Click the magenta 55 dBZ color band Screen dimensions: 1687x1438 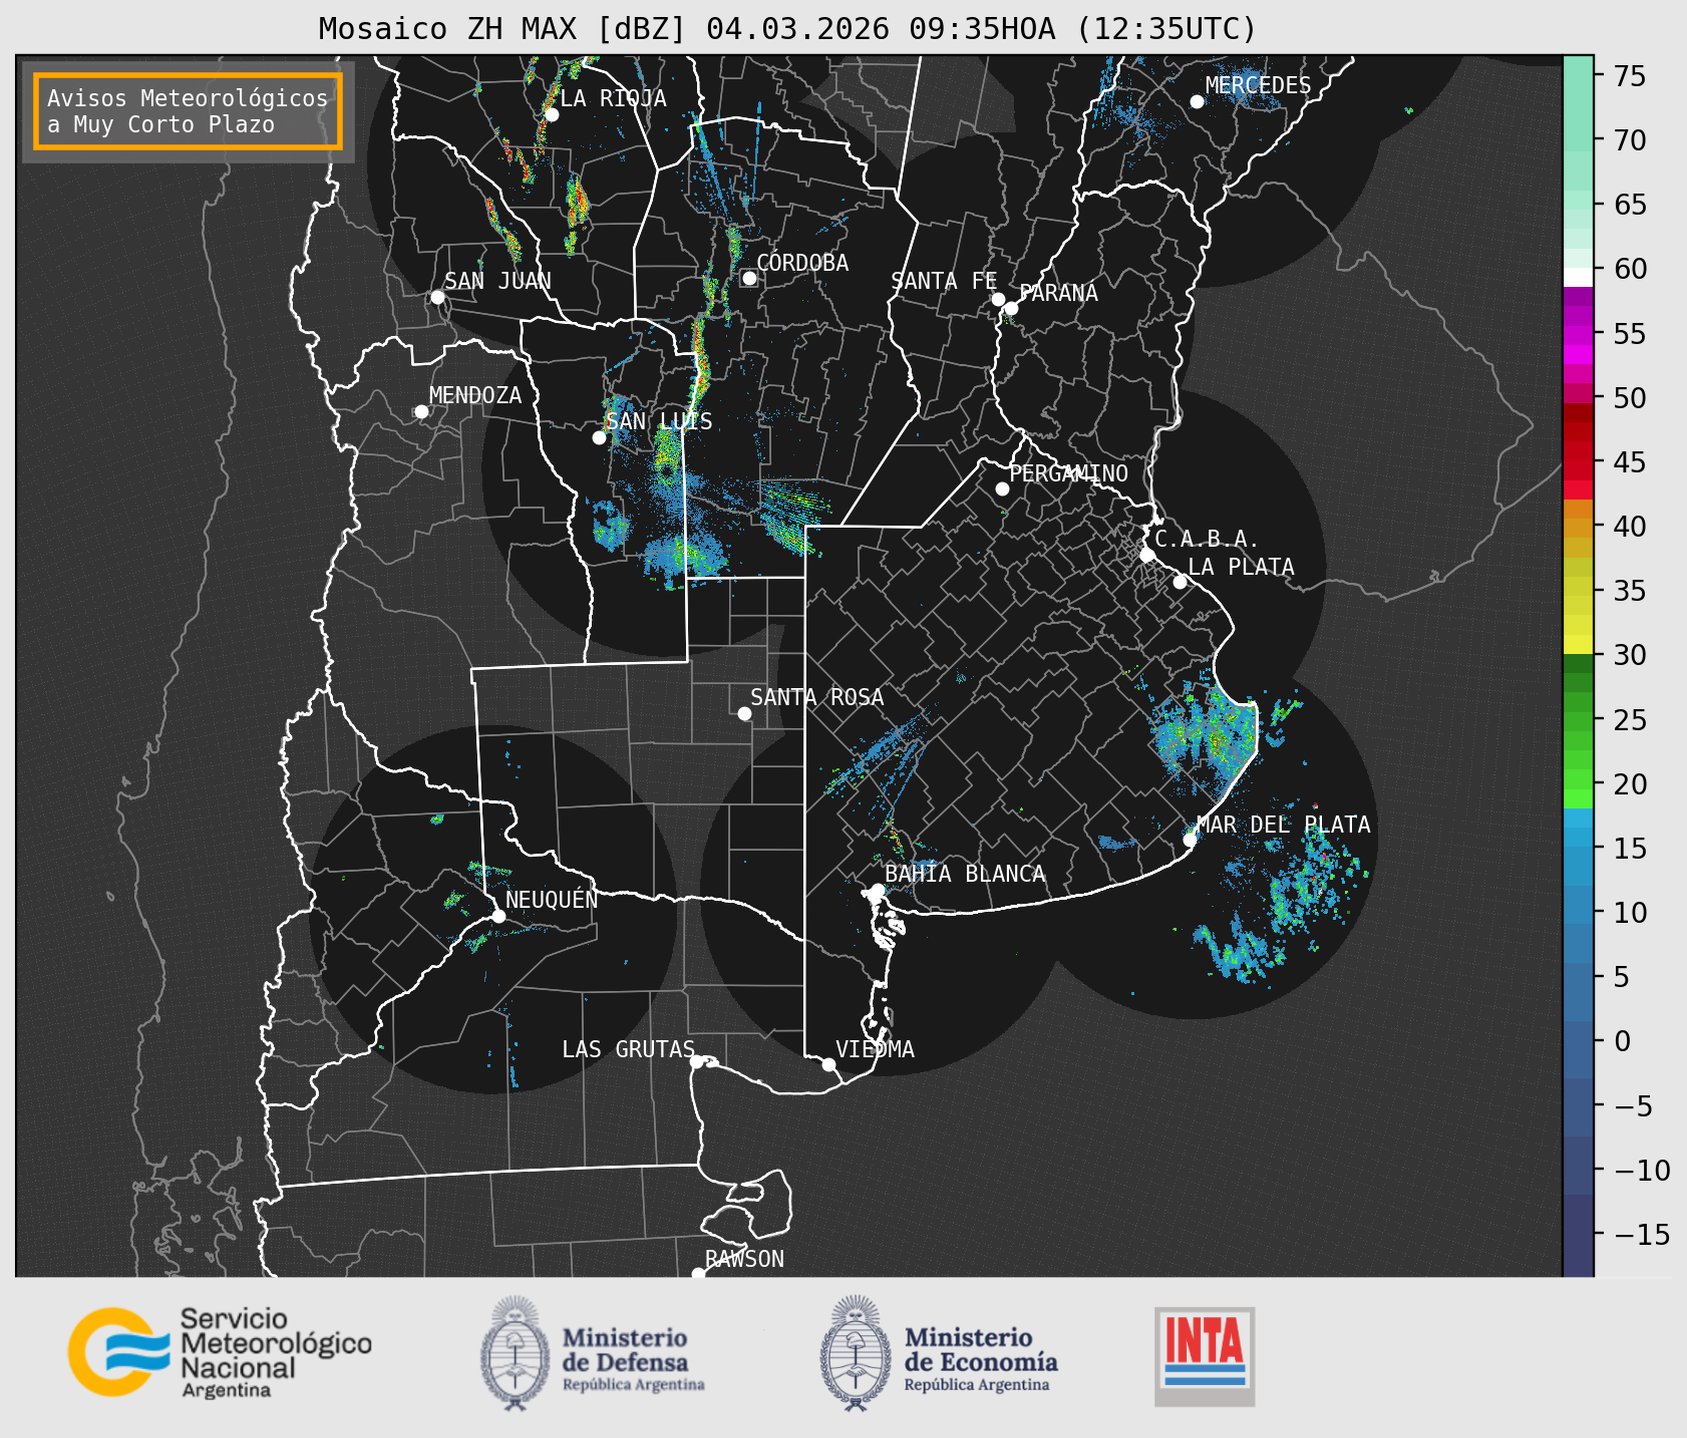click(x=1578, y=335)
